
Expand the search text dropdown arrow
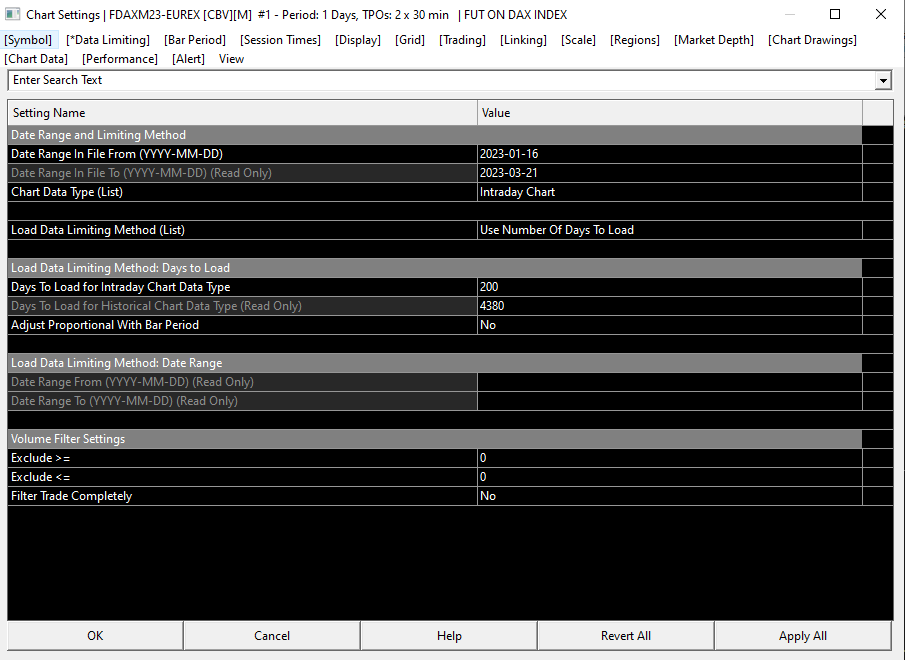coord(883,81)
